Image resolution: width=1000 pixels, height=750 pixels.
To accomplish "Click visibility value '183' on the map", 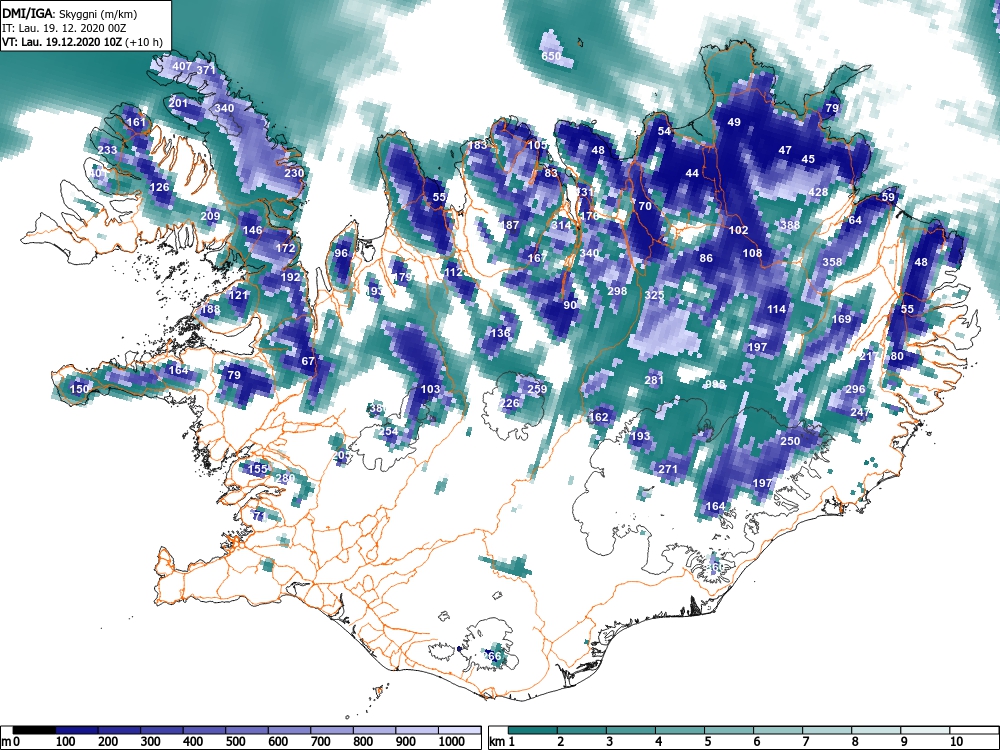I will pos(477,145).
